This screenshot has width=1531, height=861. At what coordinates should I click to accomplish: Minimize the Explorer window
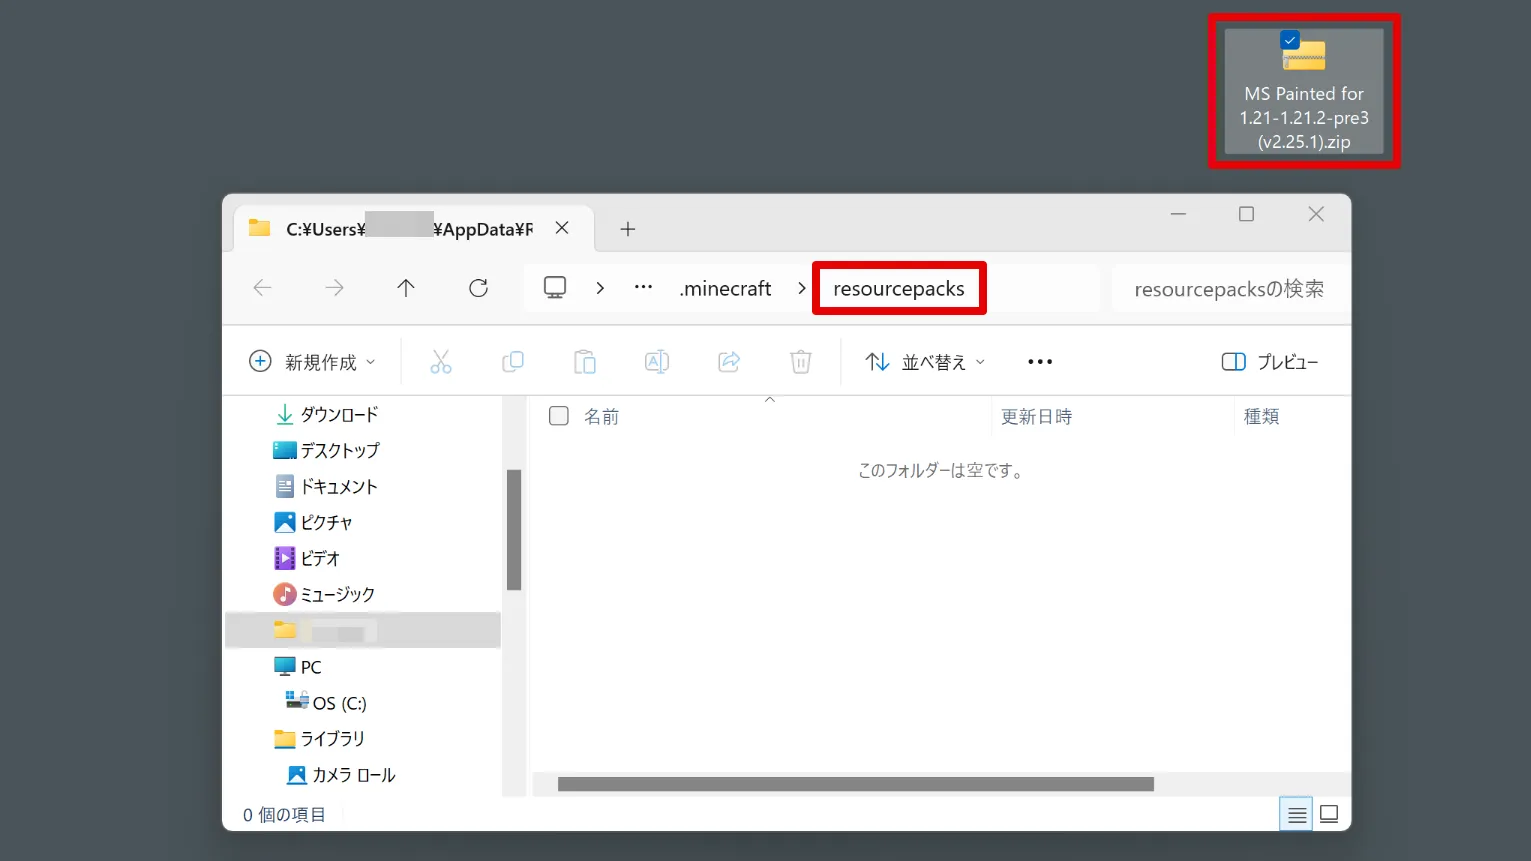[x=1178, y=214]
